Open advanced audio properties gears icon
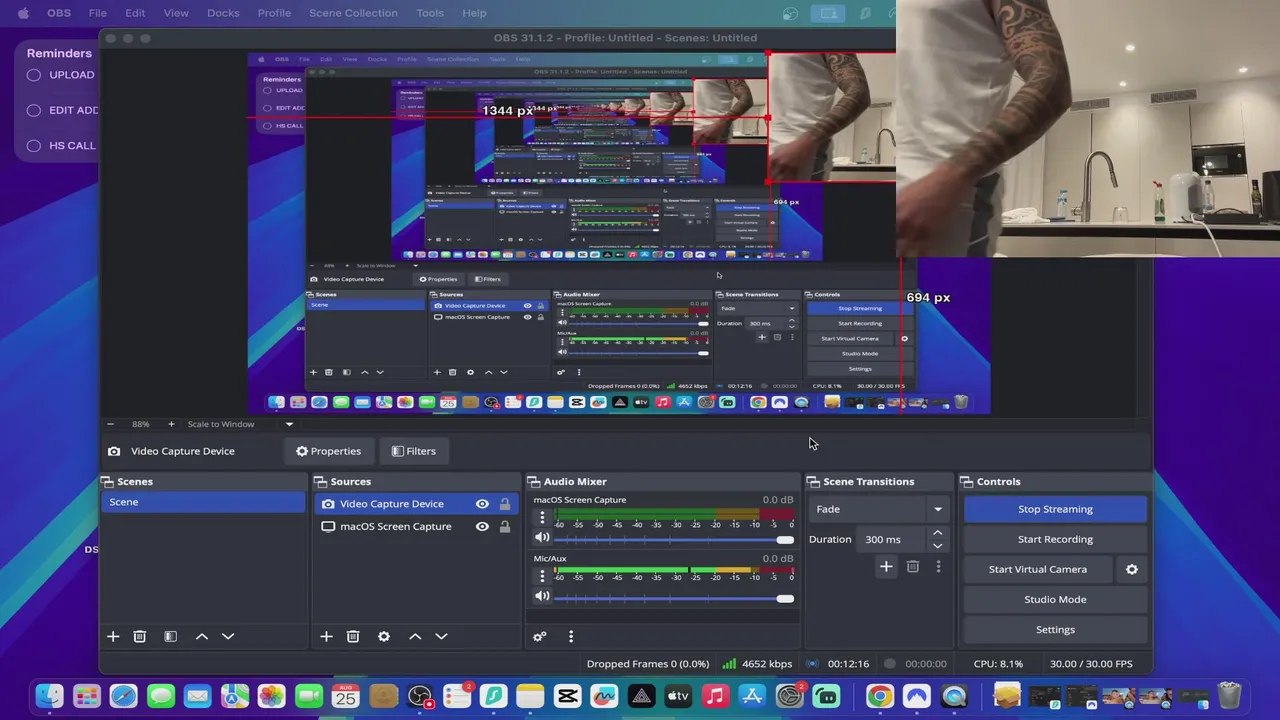Image resolution: width=1280 pixels, height=720 pixels. click(x=540, y=636)
